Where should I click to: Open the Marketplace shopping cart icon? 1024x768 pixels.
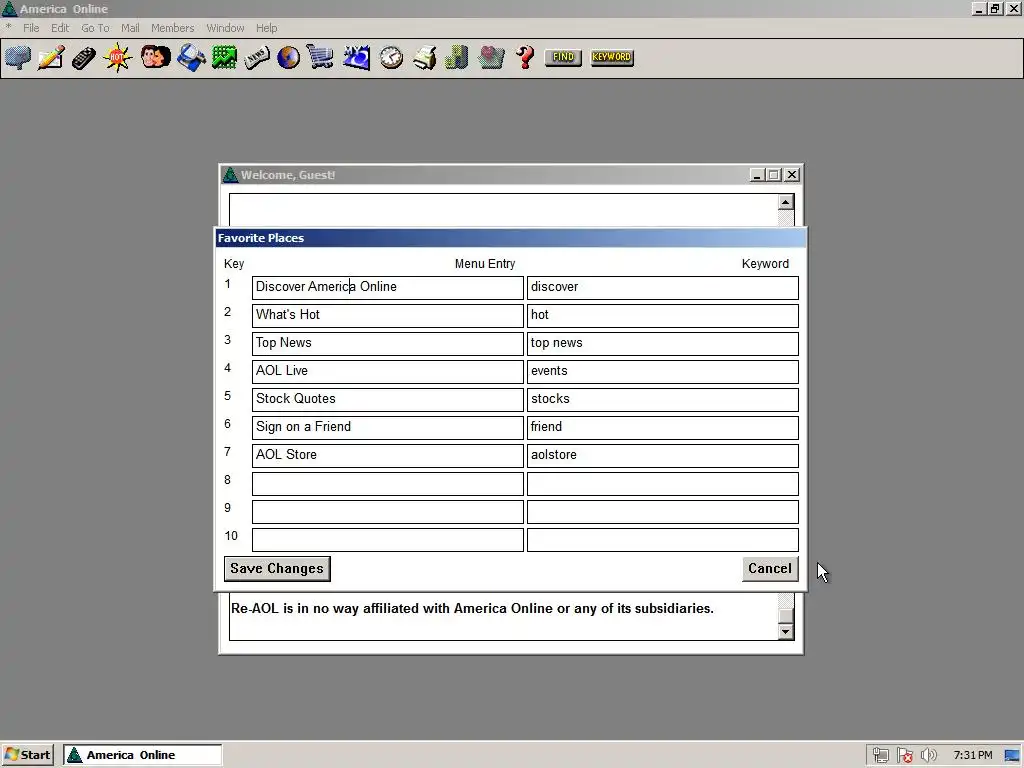tap(320, 57)
